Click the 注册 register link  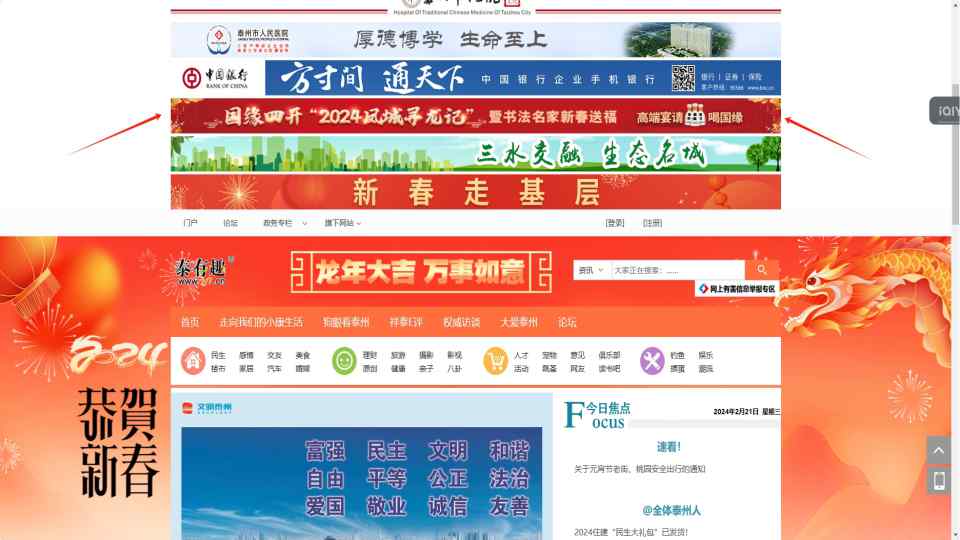[653, 223]
